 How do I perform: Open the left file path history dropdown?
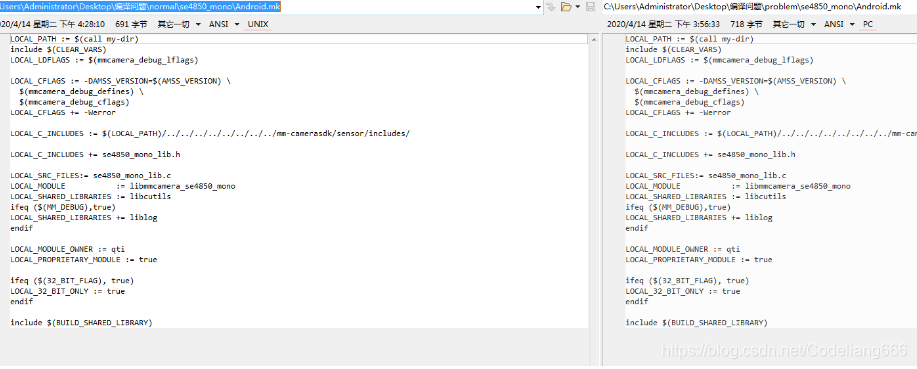pyautogui.click(x=538, y=6)
